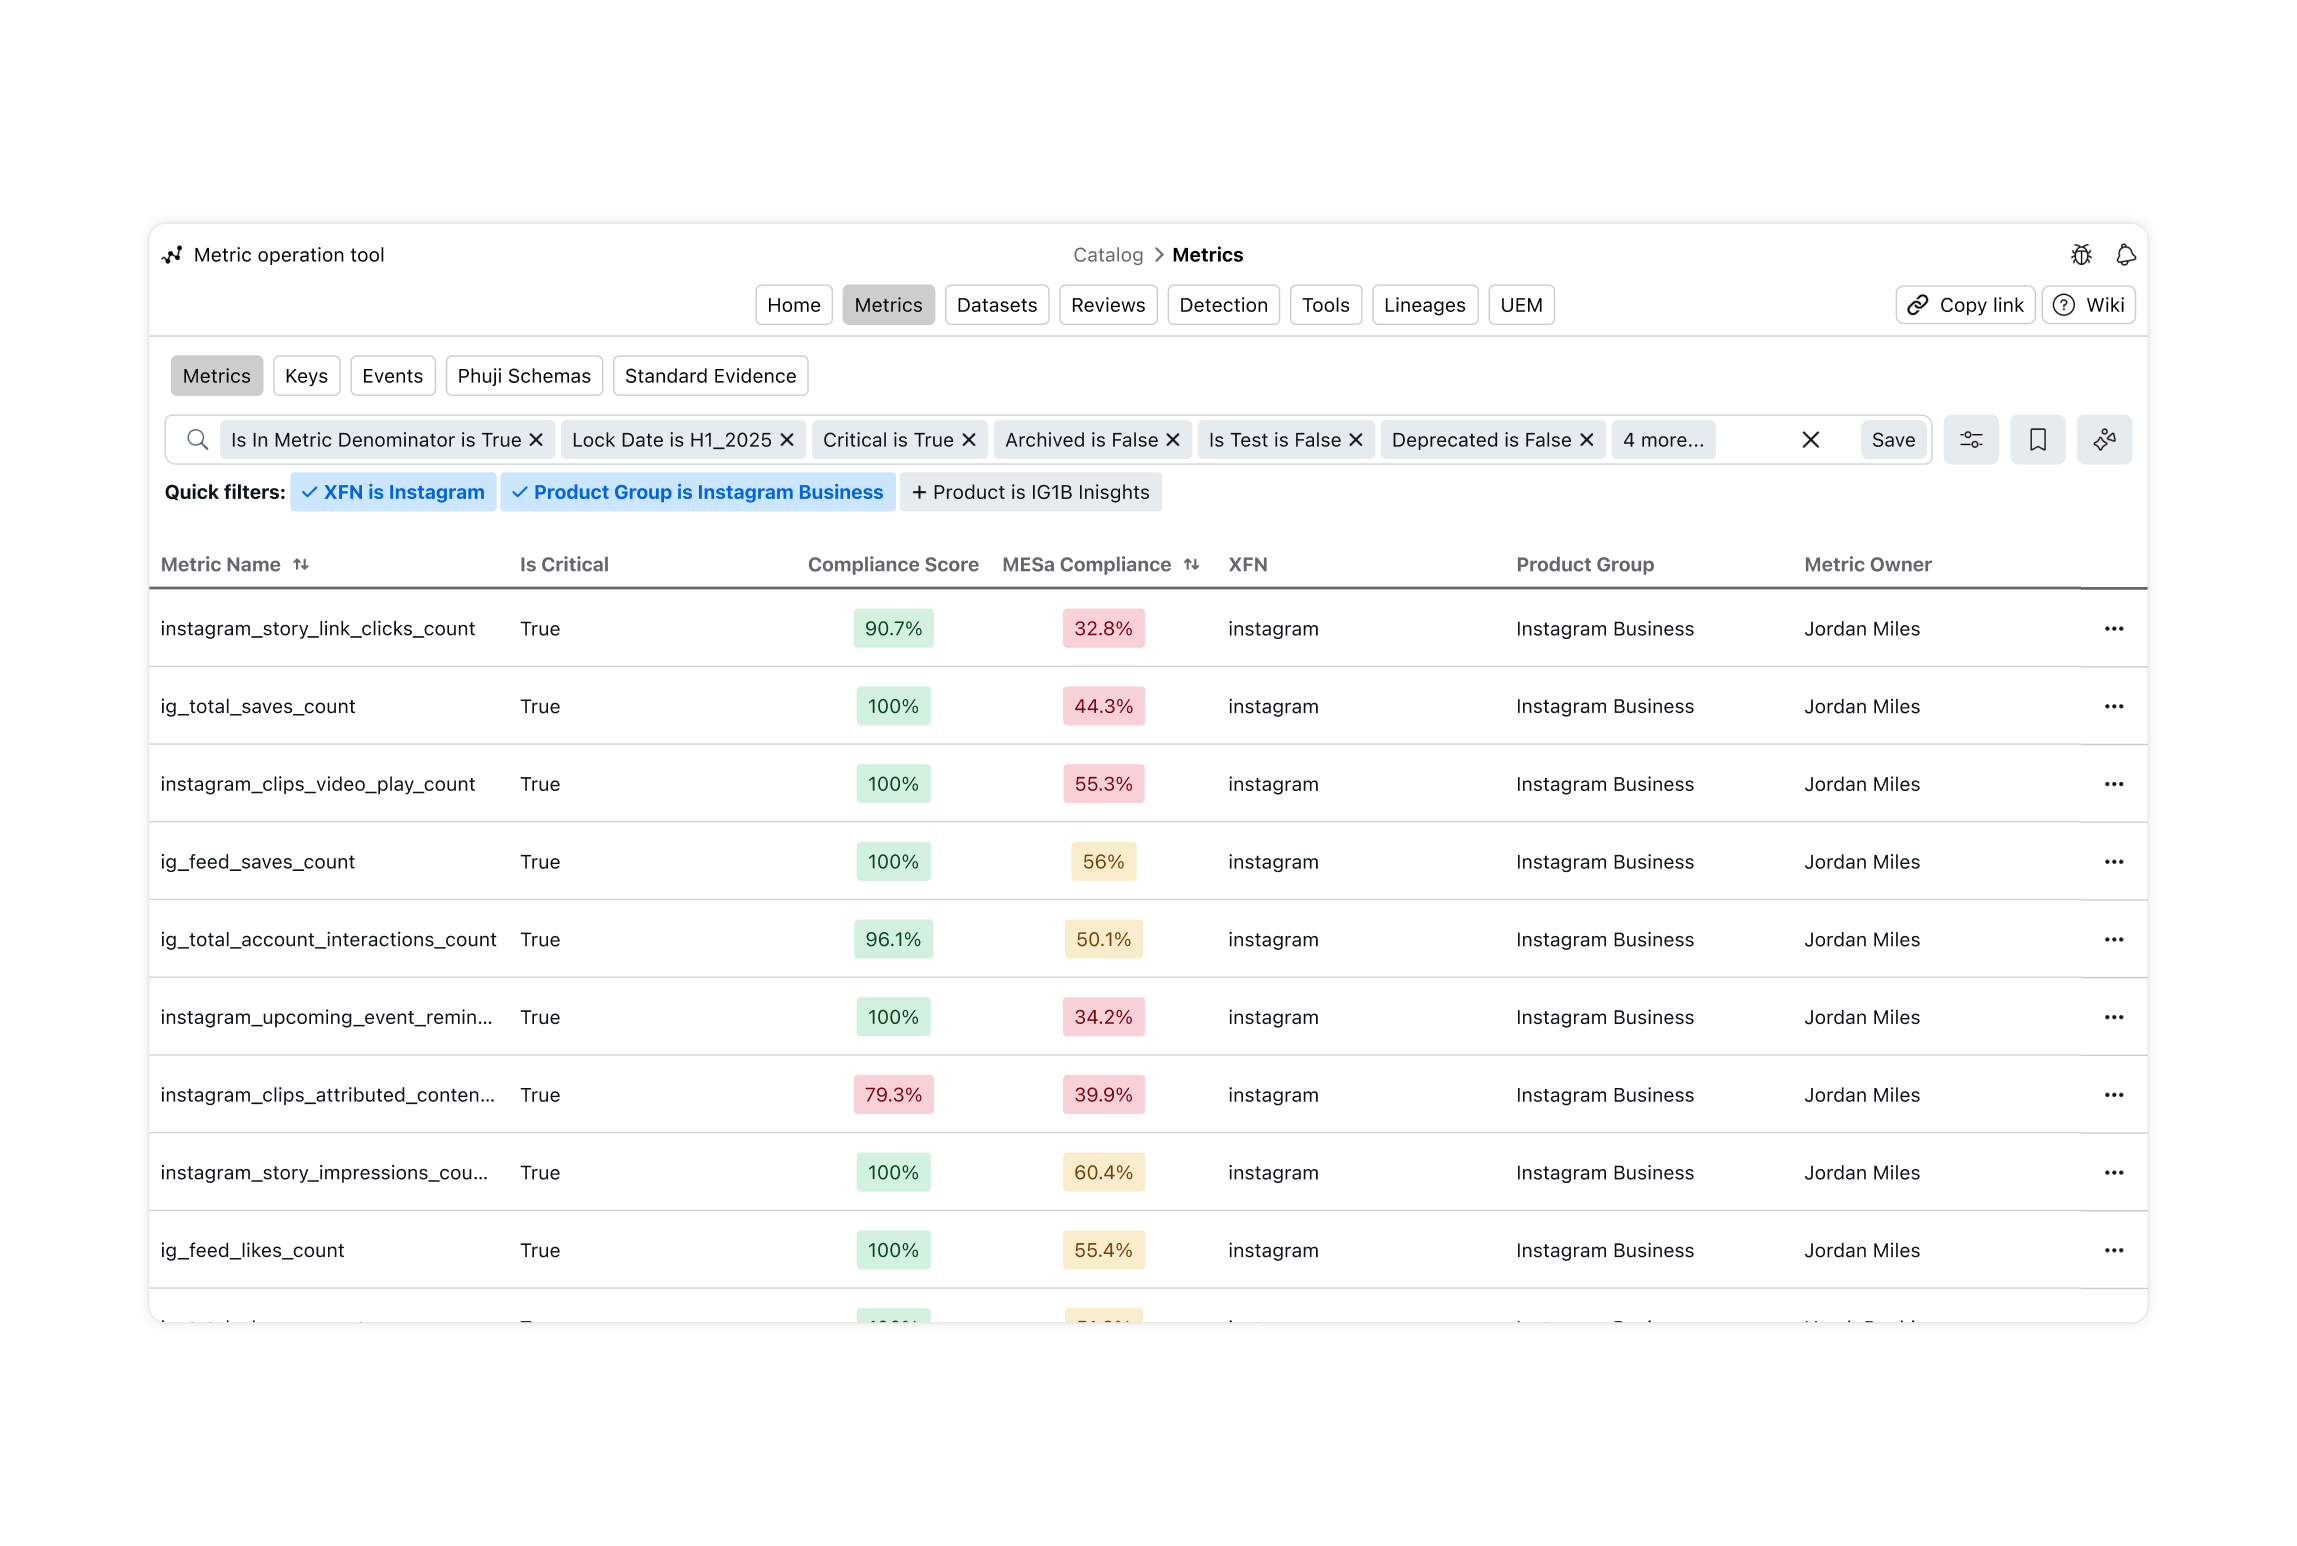Image resolution: width=2297 pixels, height=1546 pixels.
Task: Click the Copy link button
Action: coord(1964,305)
